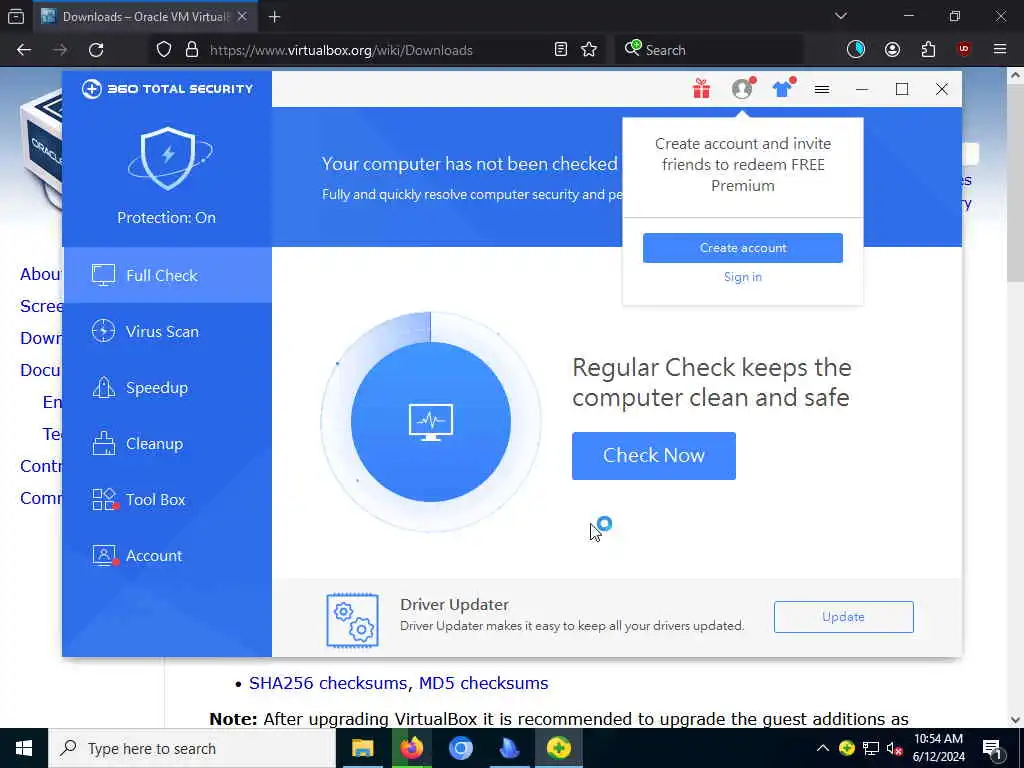Click the Firefox Search box

click(709, 50)
